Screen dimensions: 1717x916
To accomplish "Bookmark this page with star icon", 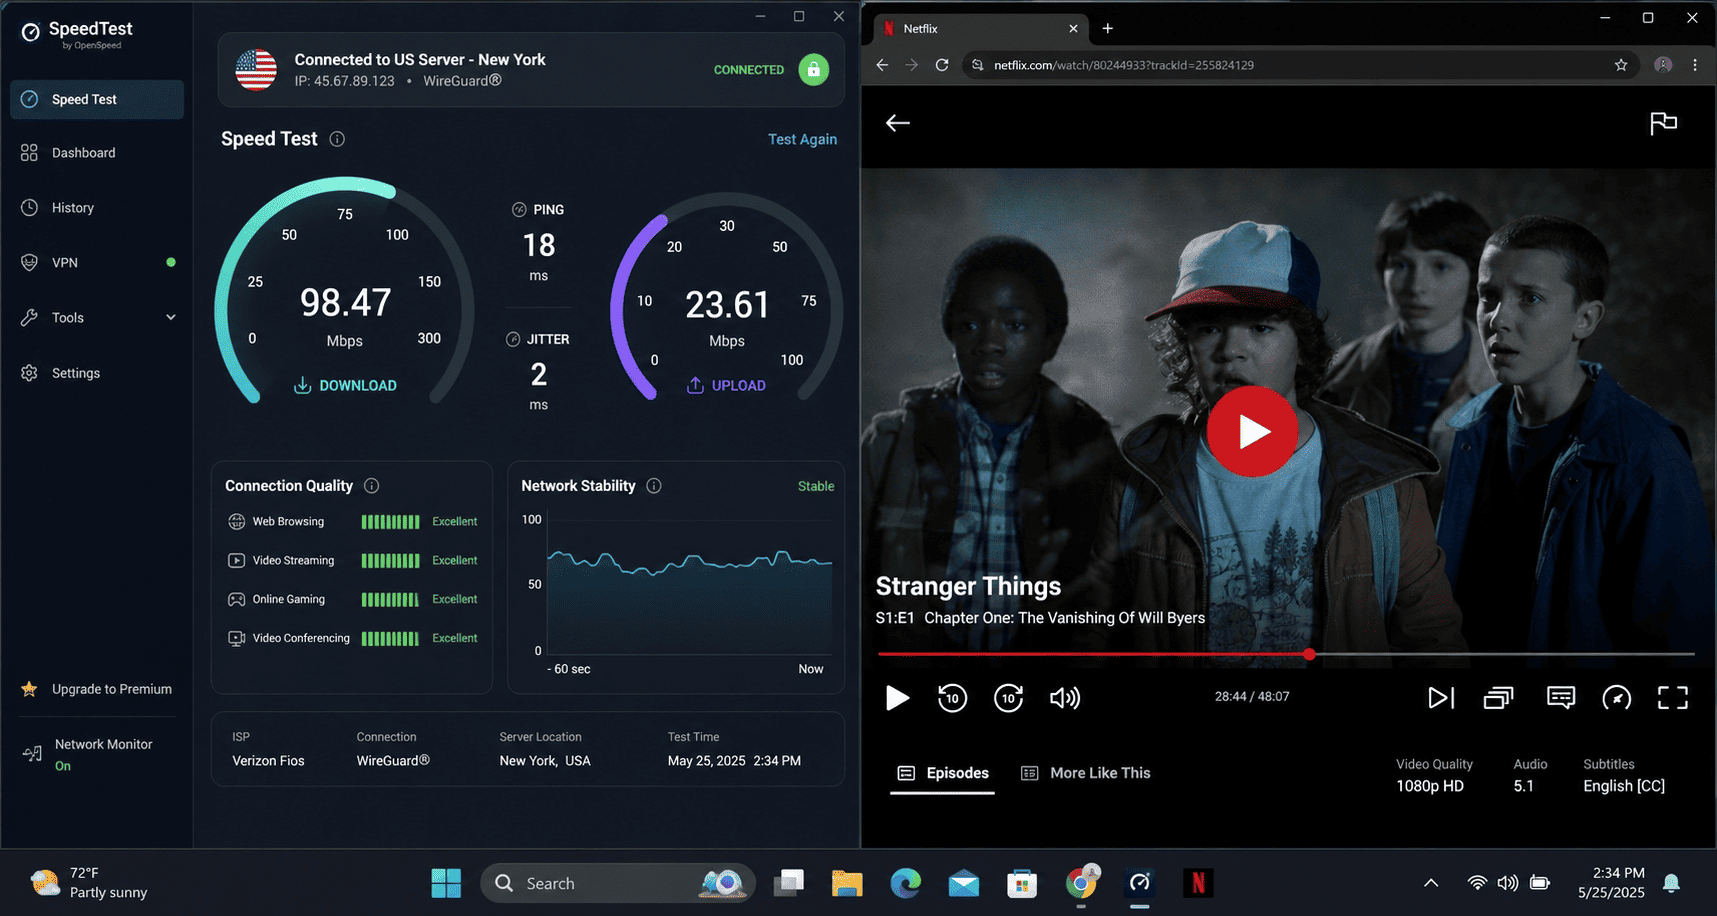I will point(1621,65).
